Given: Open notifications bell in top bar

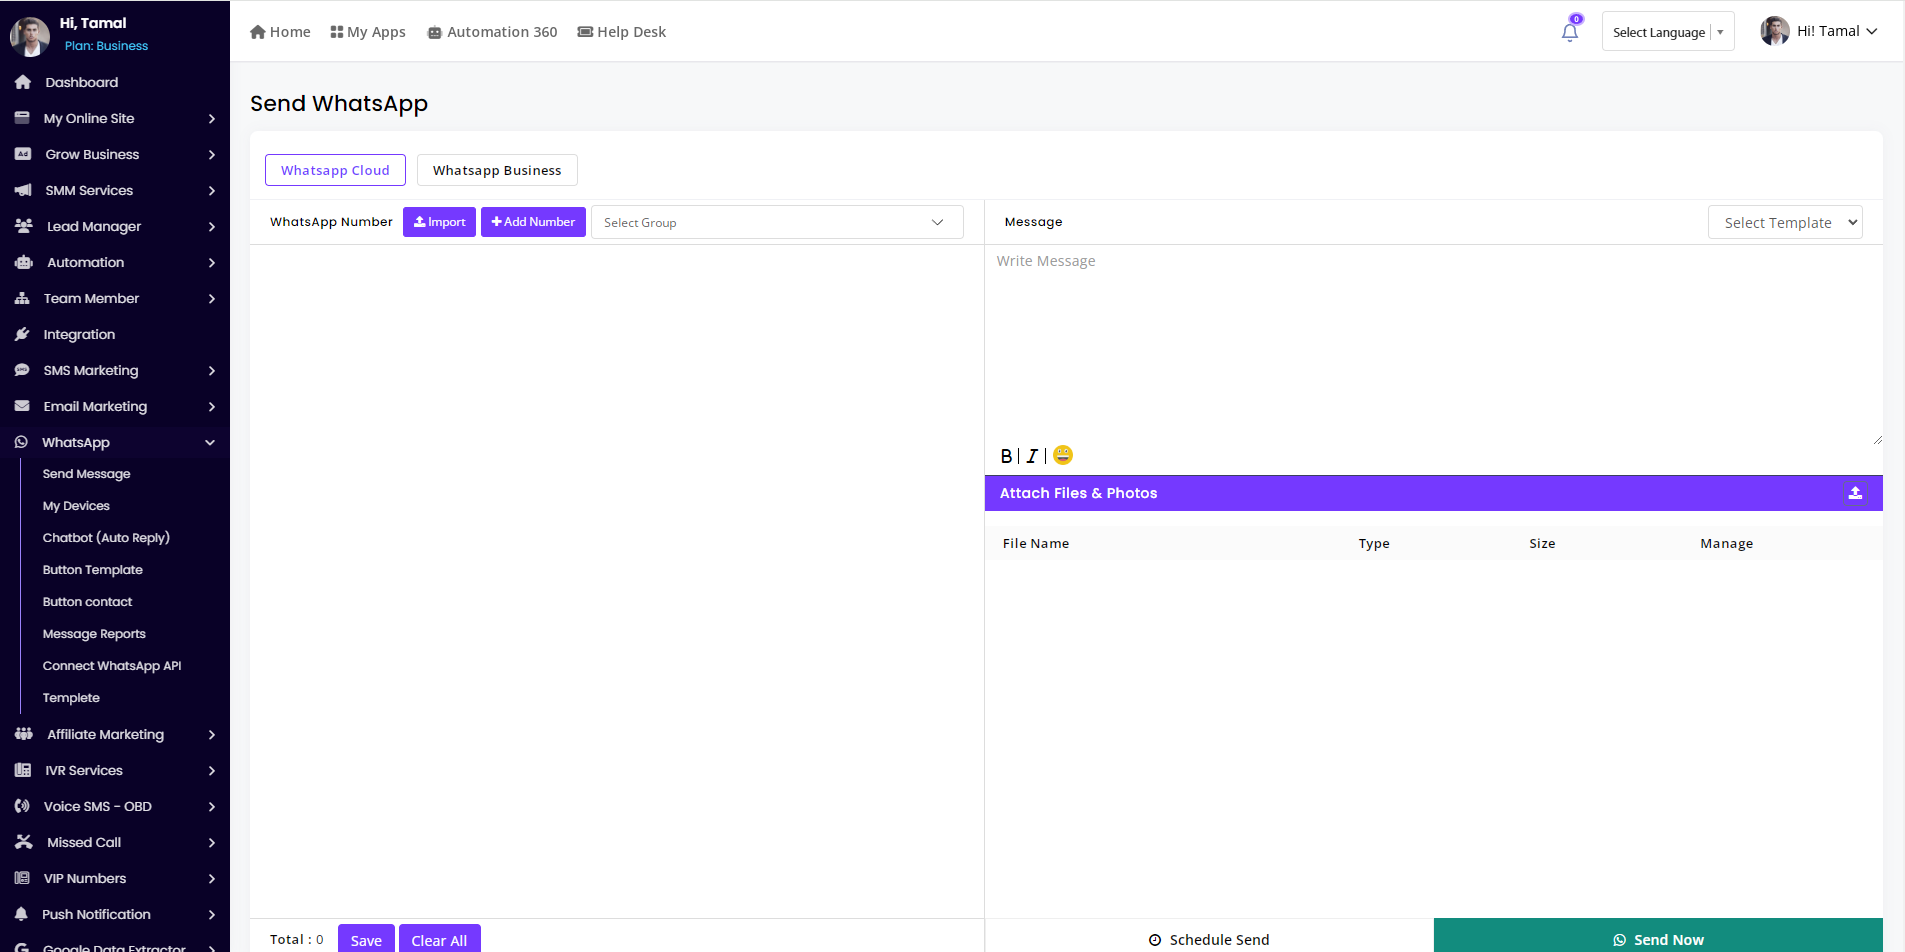Looking at the screenshot, I should click(x=1570, y=32).
